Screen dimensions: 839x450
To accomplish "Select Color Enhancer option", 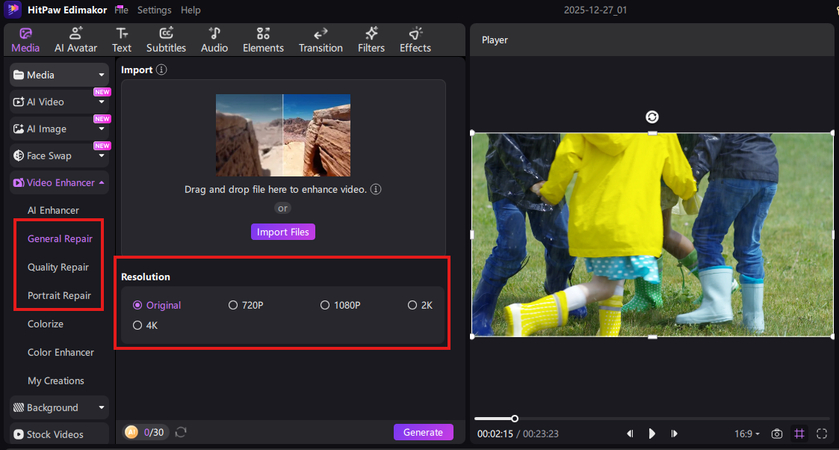I will 60,352.
